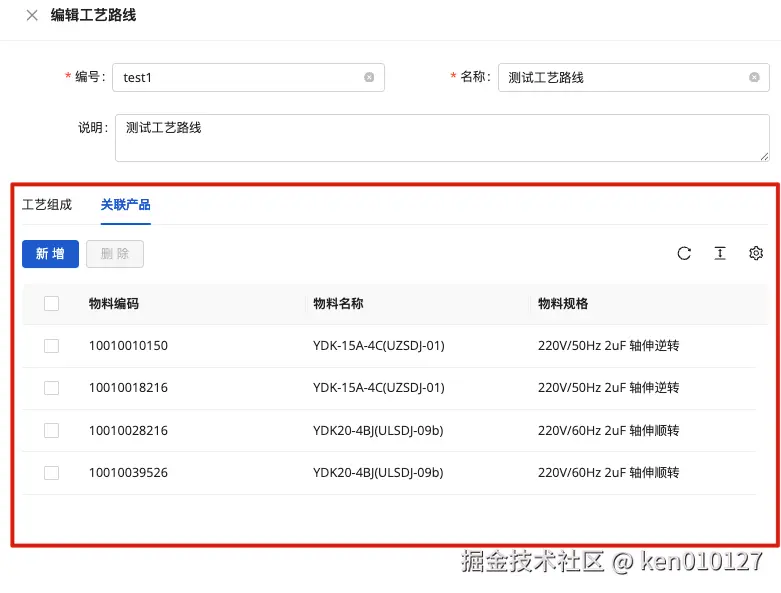Click YDK20-4BJ(ULSDJ-09b) in row 10010028216
Viewport: 781px width, 593px height.
point(378,430)
